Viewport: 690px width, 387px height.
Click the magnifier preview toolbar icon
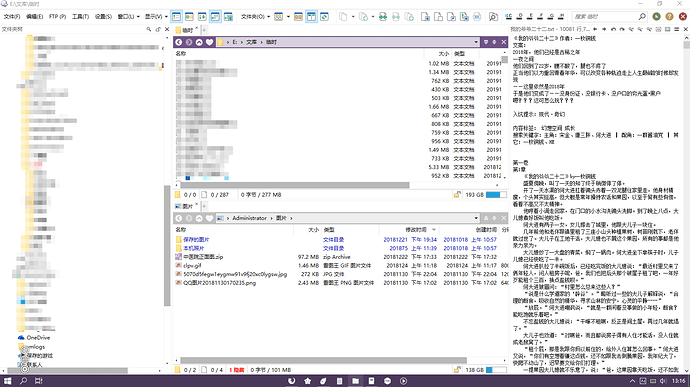[x=493, y=17]
